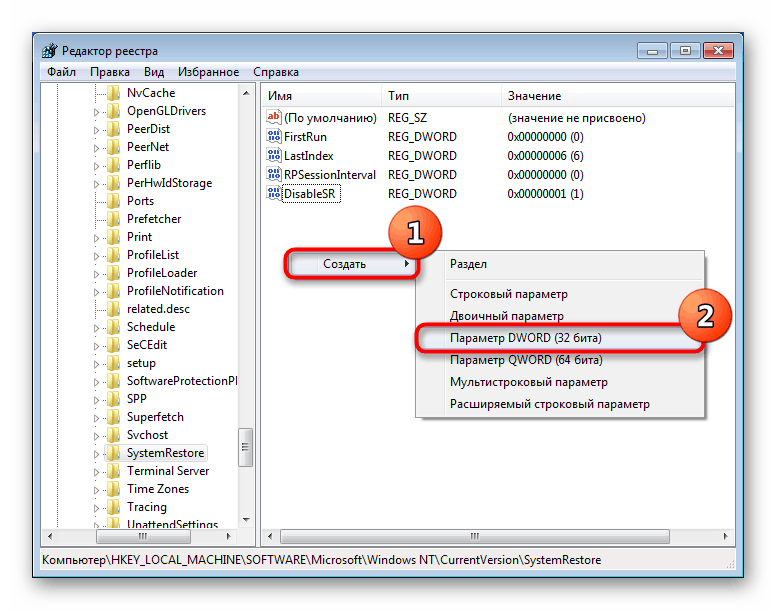The height and width of the screenshot is (610, 776).
Task: Open the Избранное menu
Action: [x=208, y=72]
